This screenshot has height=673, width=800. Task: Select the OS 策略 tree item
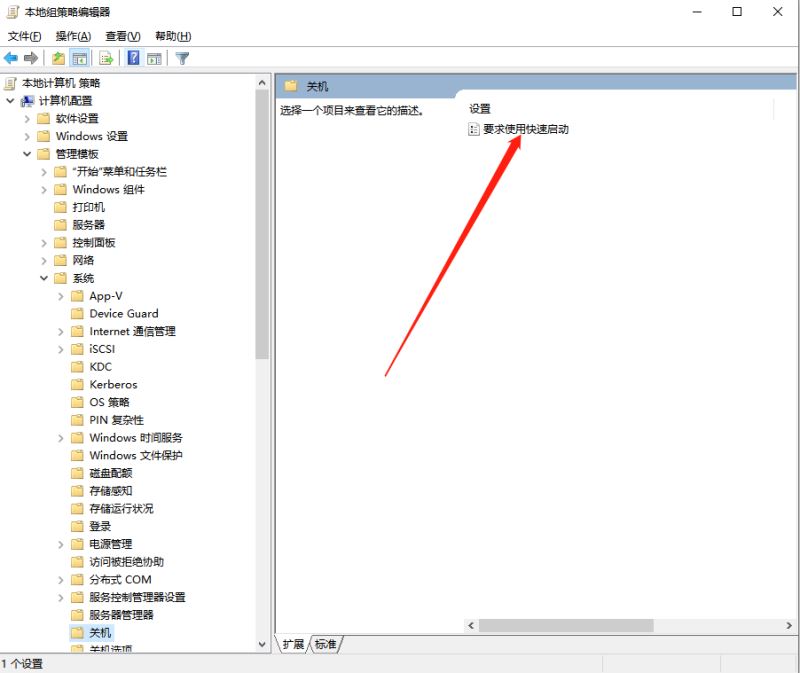(x=109, y=403)
